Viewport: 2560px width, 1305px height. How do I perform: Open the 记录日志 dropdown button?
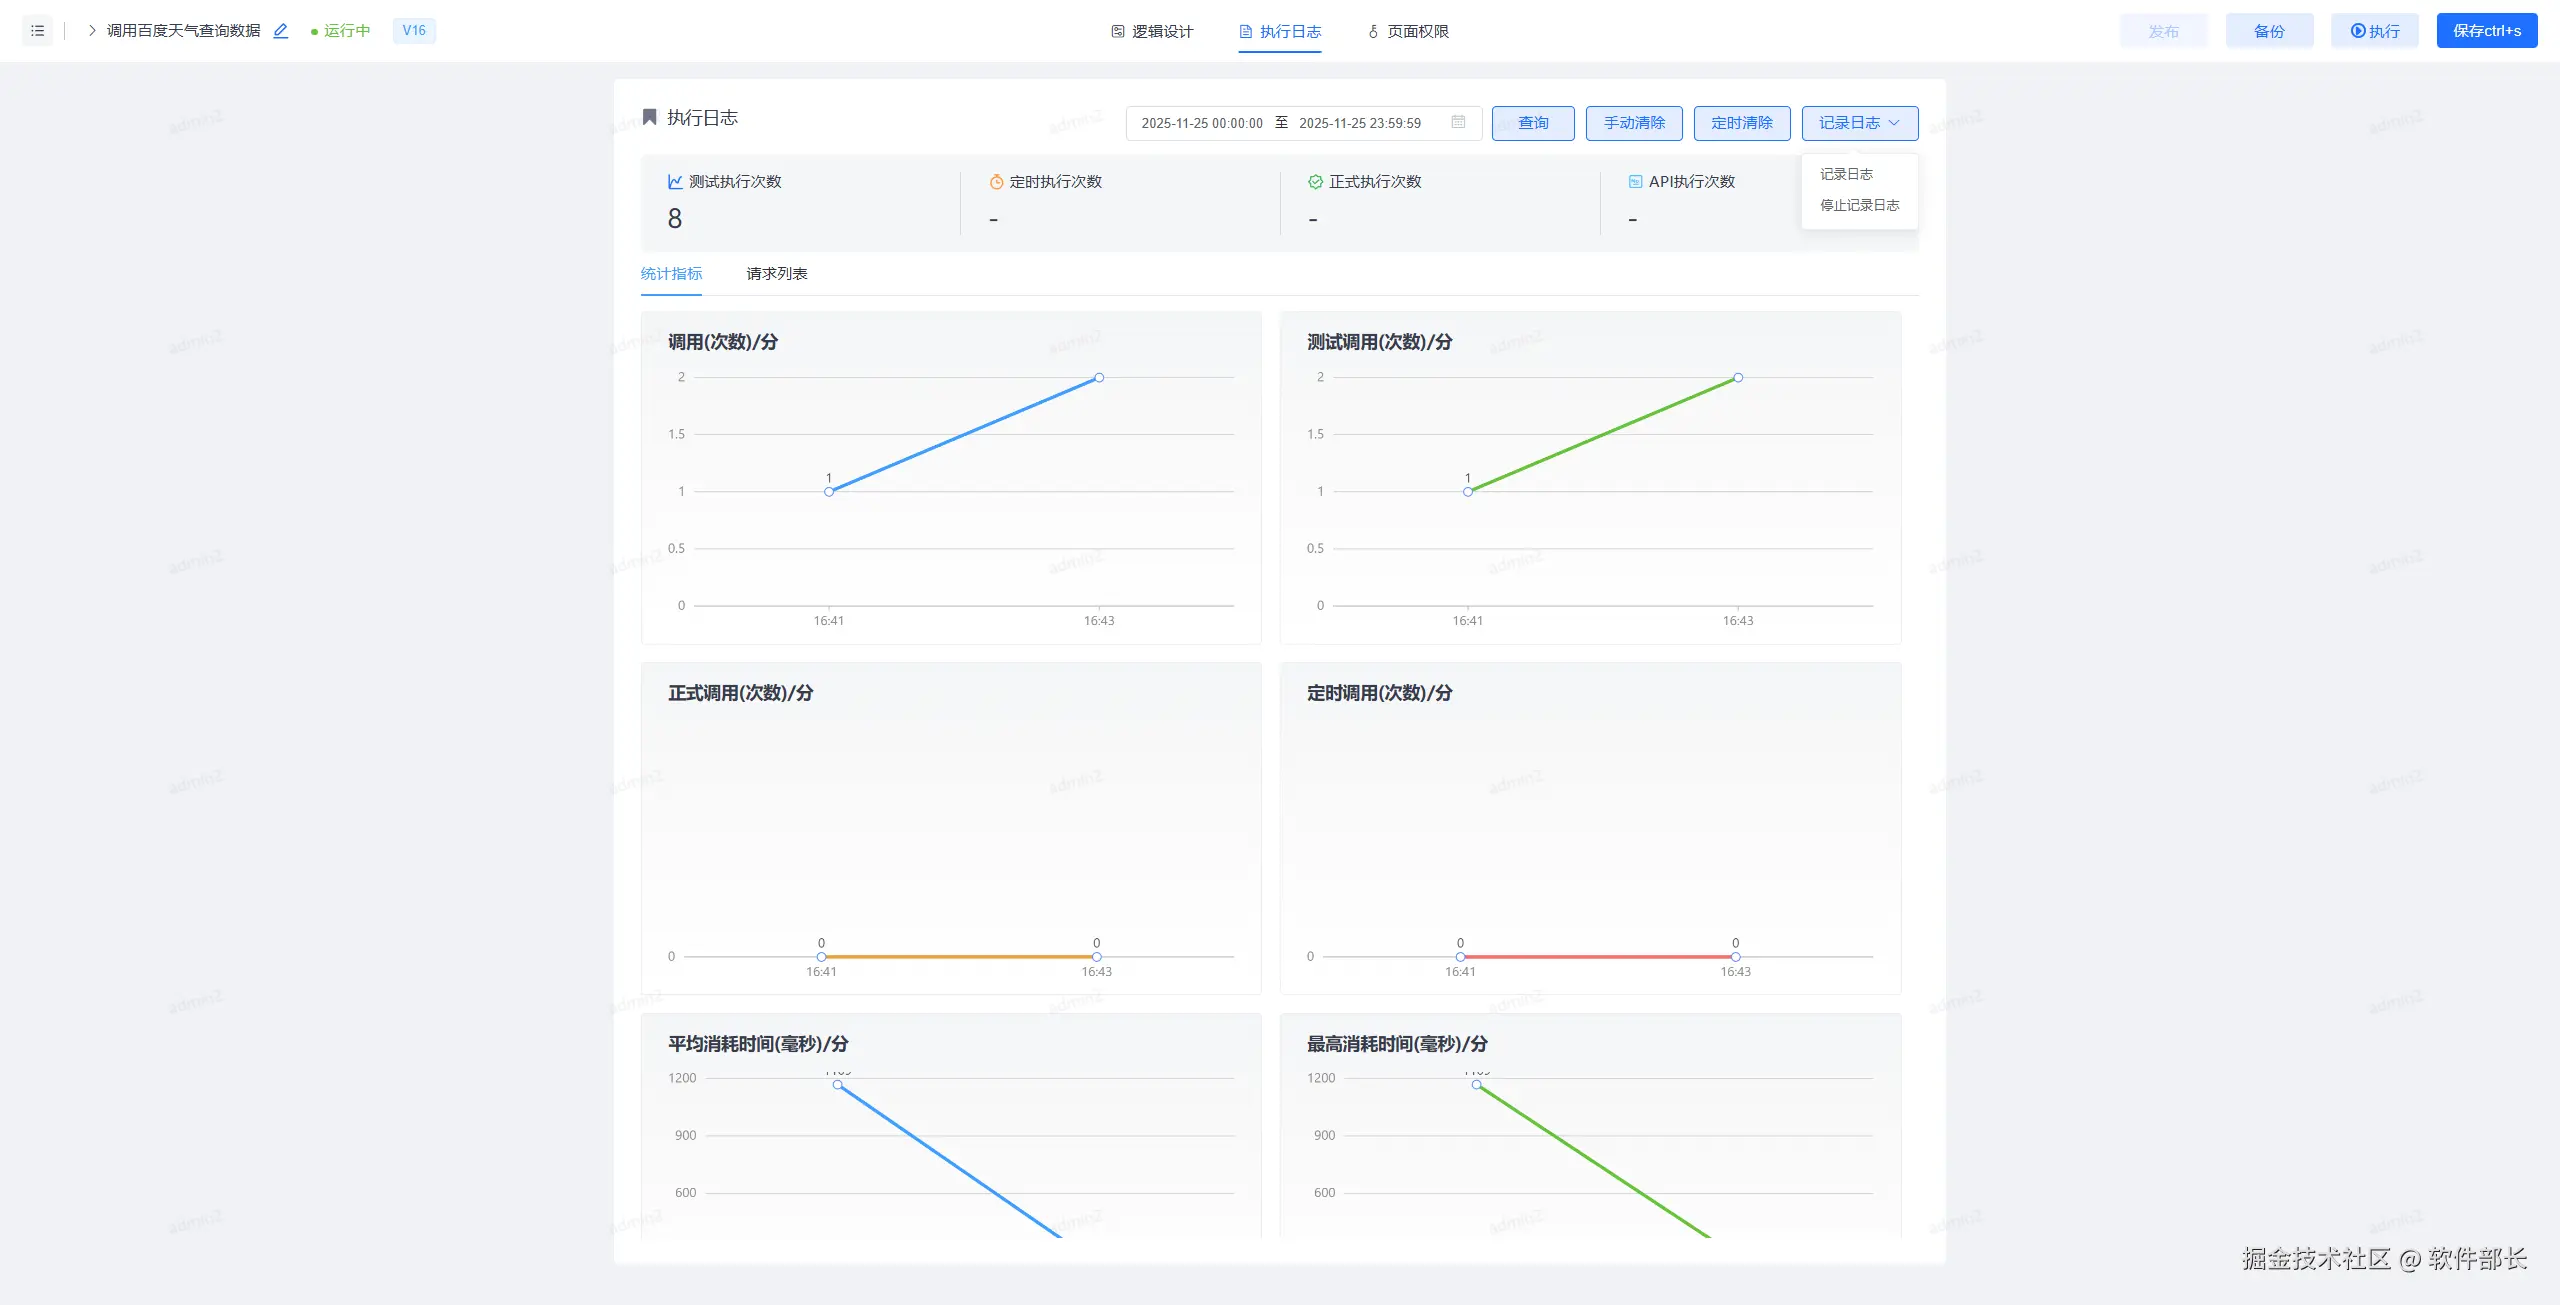point(1859,123)
